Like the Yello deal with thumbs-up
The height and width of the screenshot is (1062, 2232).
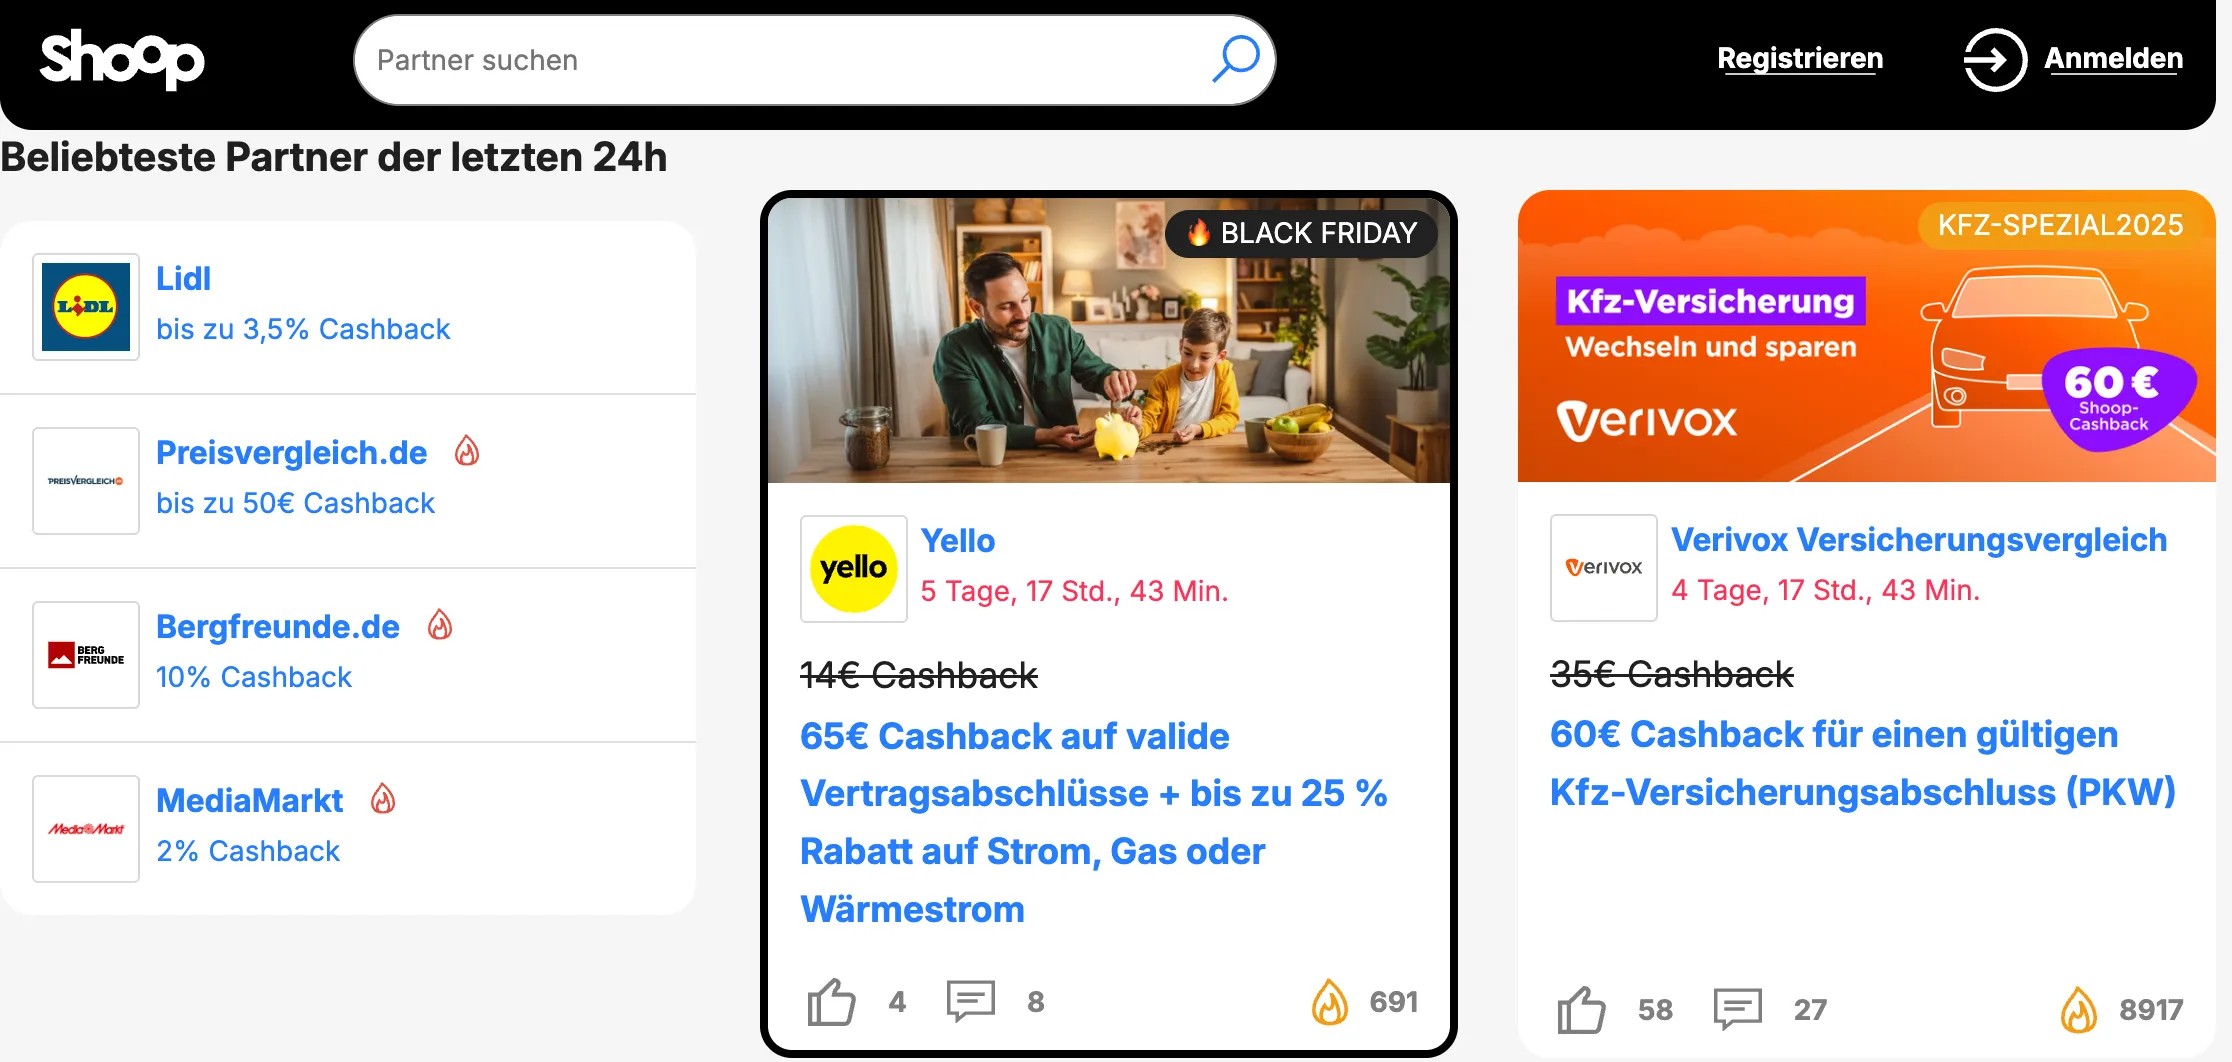831,1002
